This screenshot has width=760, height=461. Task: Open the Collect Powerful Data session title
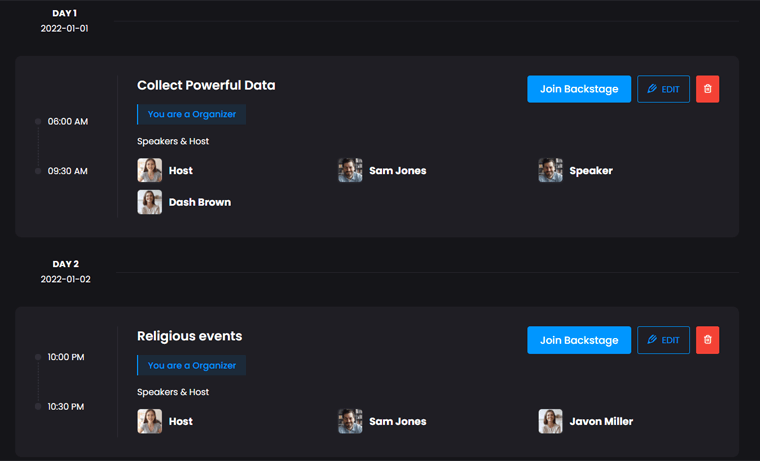point(206,85)
